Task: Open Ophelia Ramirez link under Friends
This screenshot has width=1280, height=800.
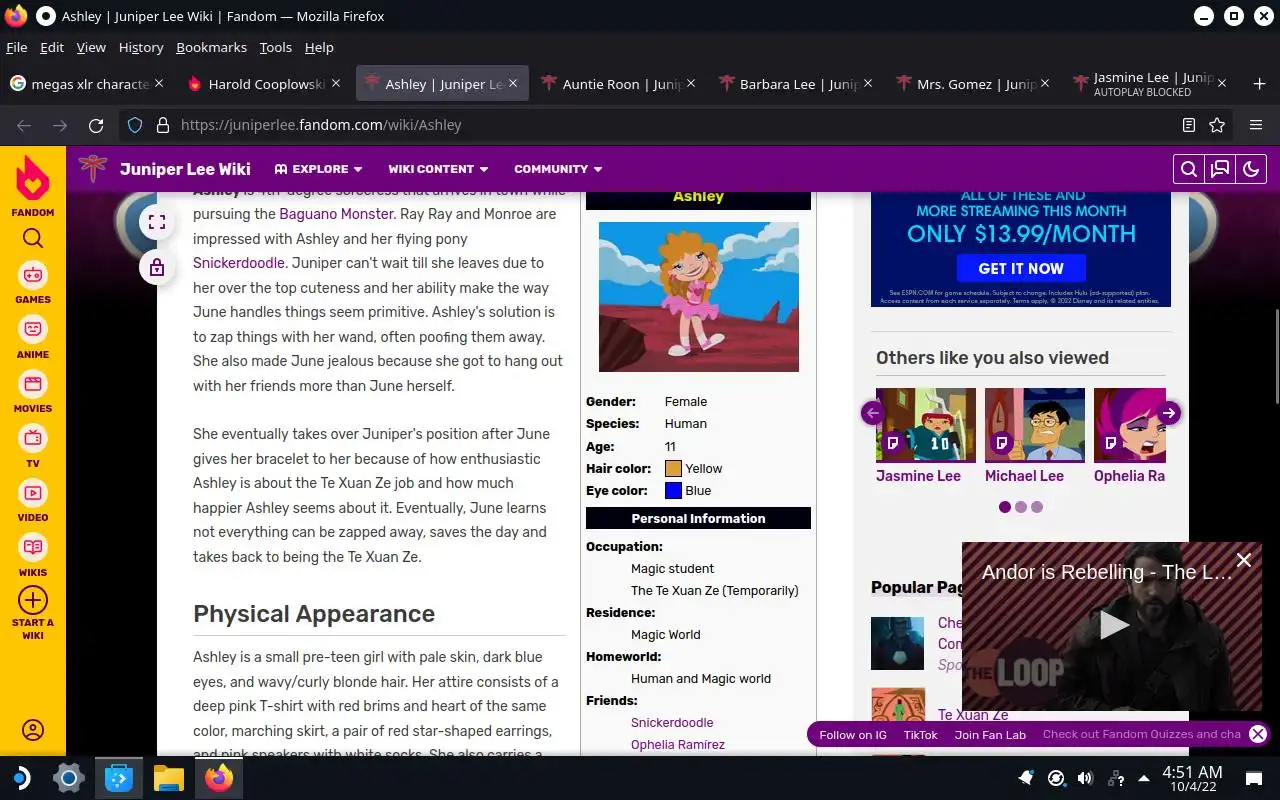Action: pyautogui.click(x=678, y=744)
